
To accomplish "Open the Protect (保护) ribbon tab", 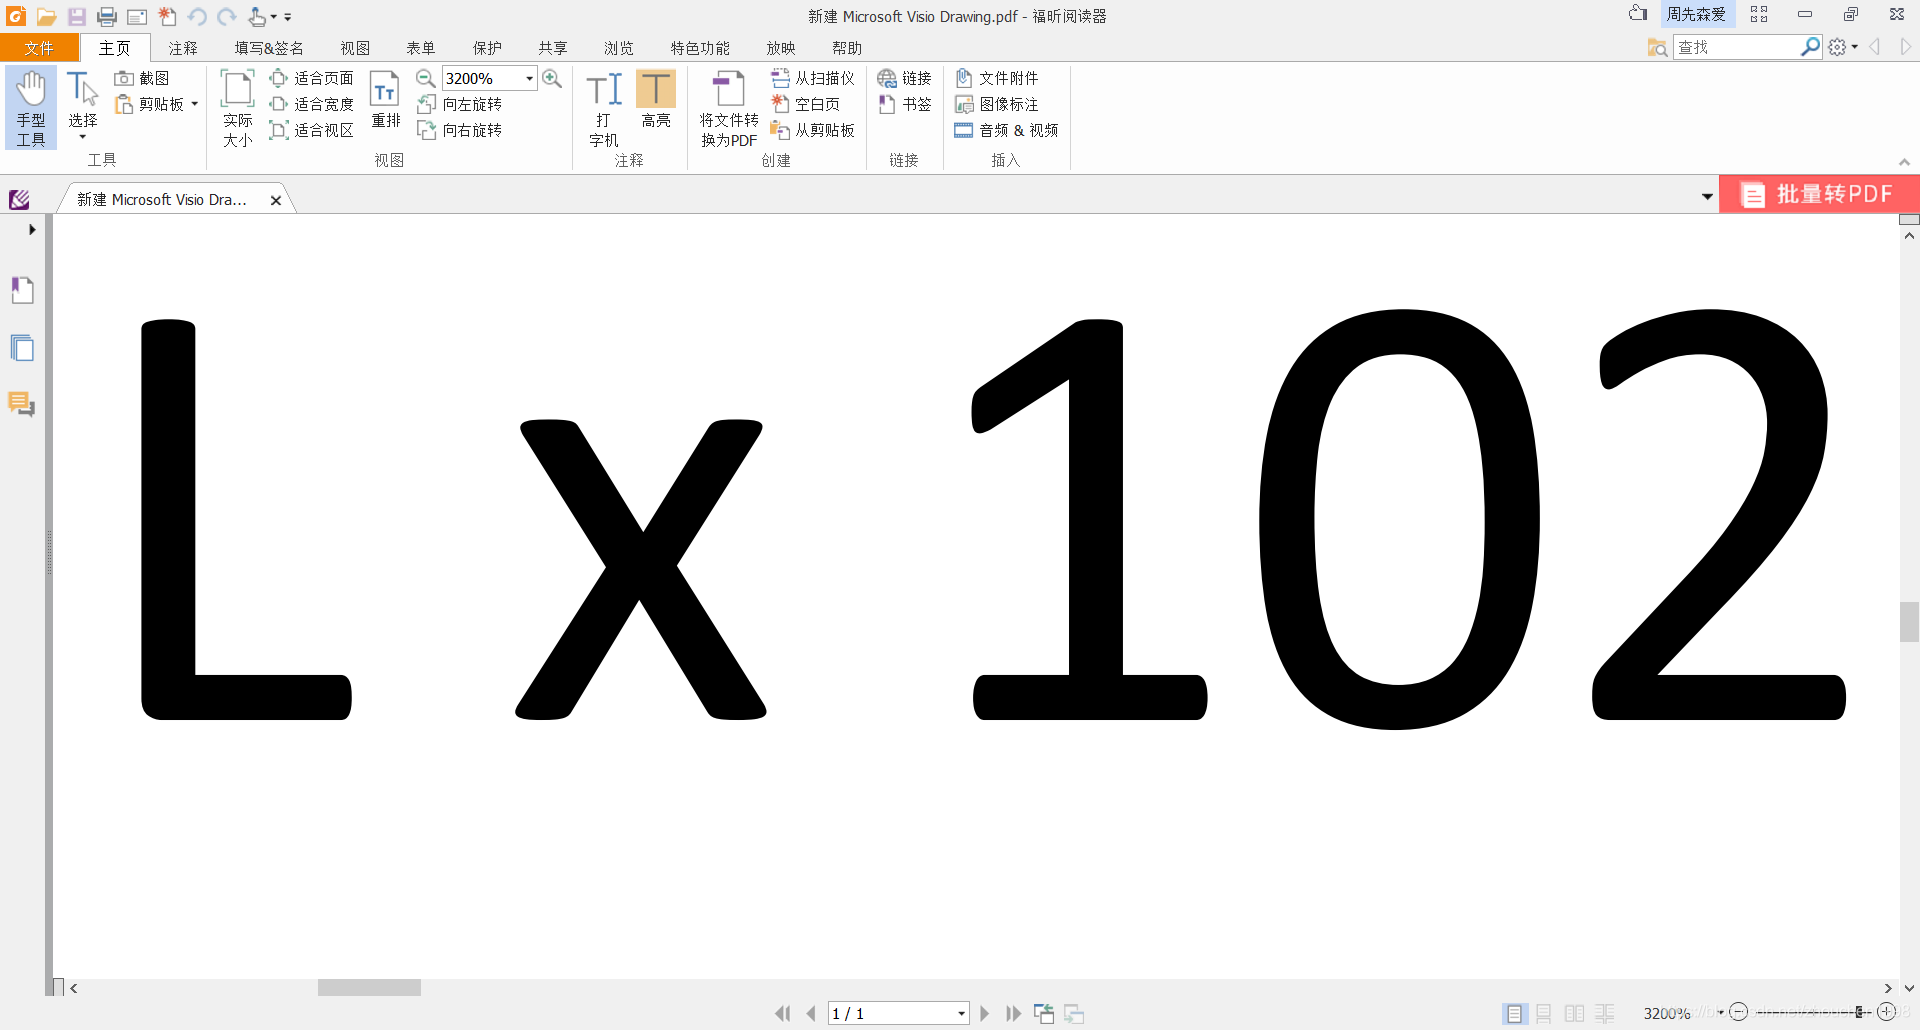I will tap(487, 48).
